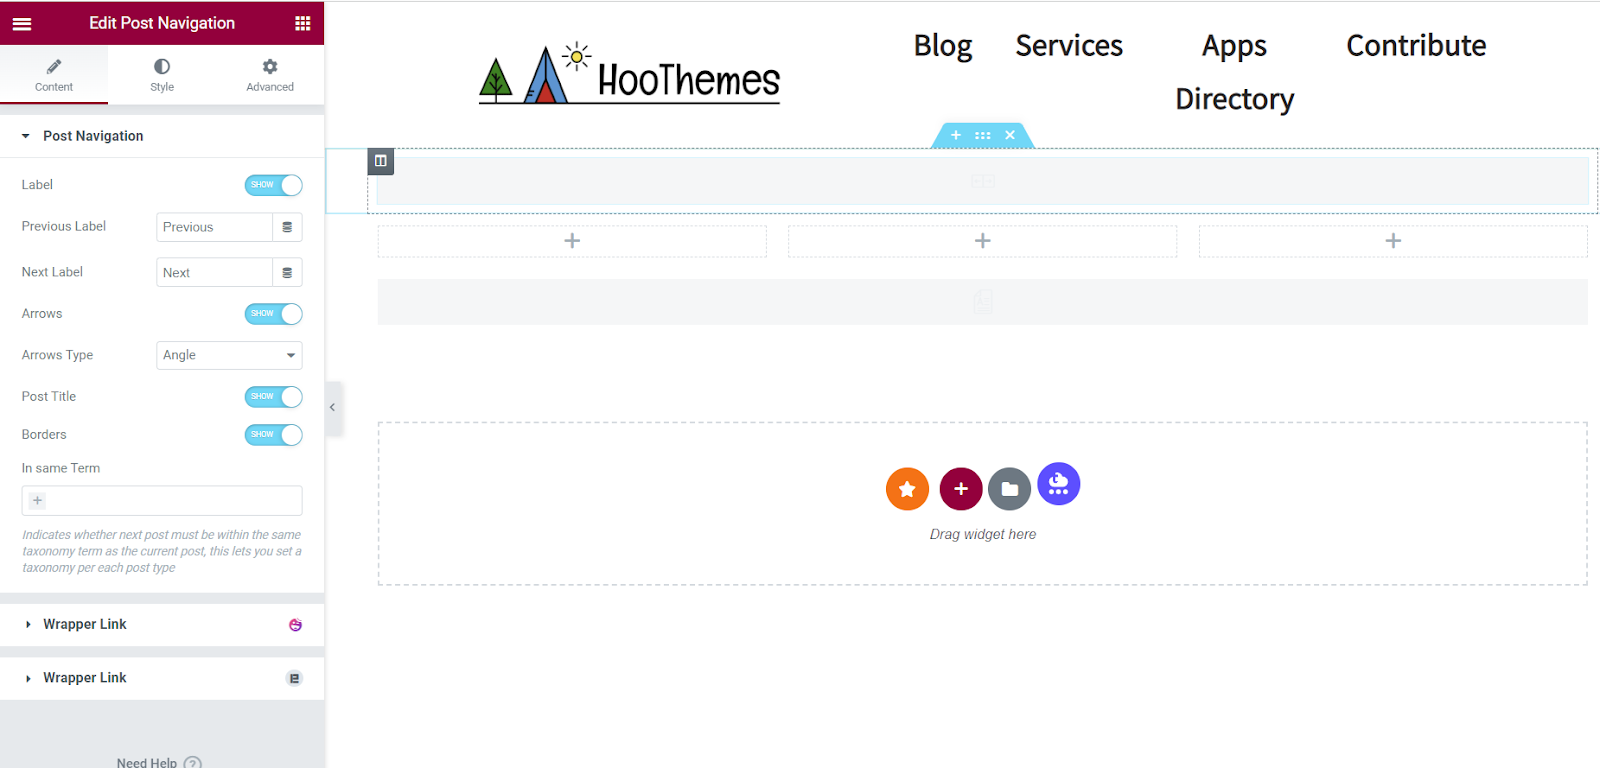Click the maroon add new section button
This screenshot has height=768, width=1600.
(961, 489)
